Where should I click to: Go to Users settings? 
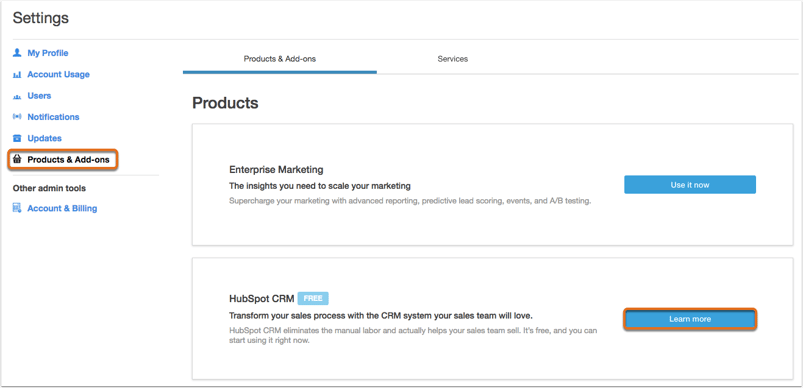click(39, 96)
